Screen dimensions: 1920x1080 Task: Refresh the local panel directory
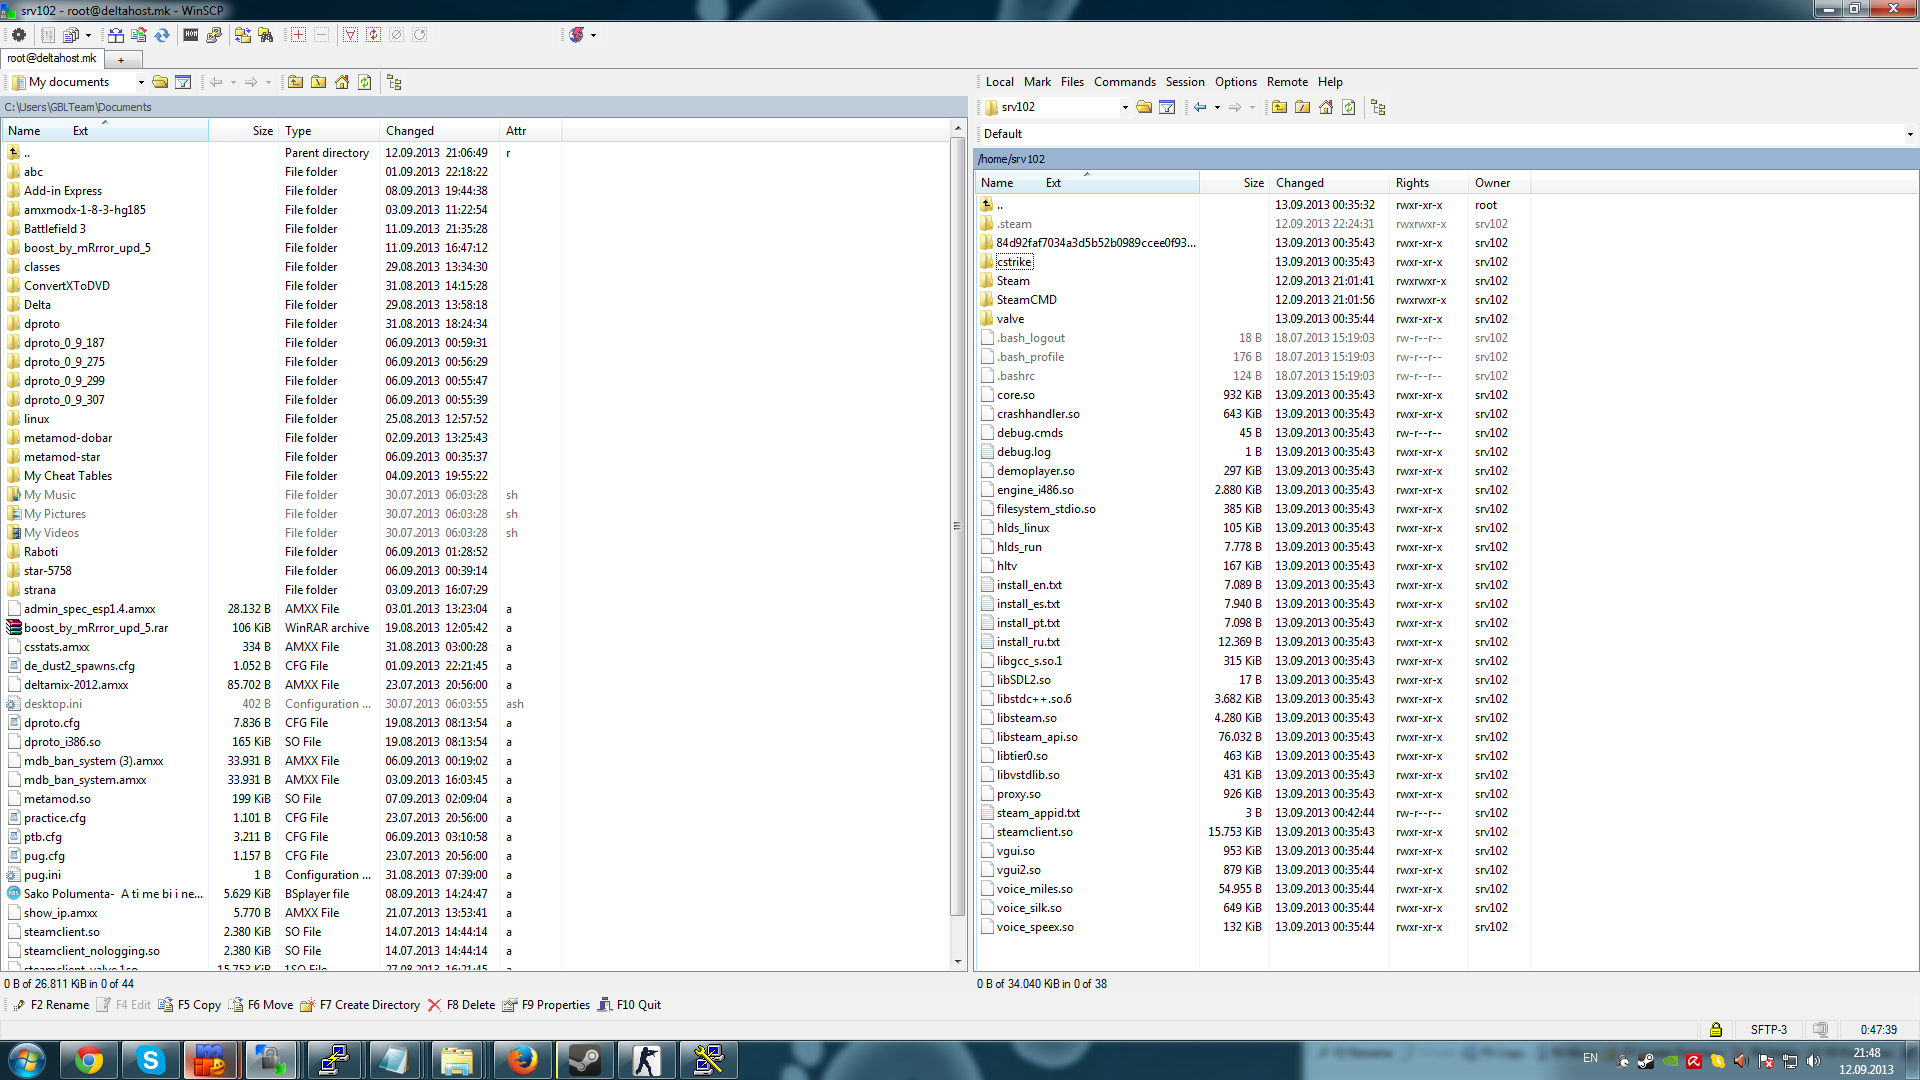(365, 82)
